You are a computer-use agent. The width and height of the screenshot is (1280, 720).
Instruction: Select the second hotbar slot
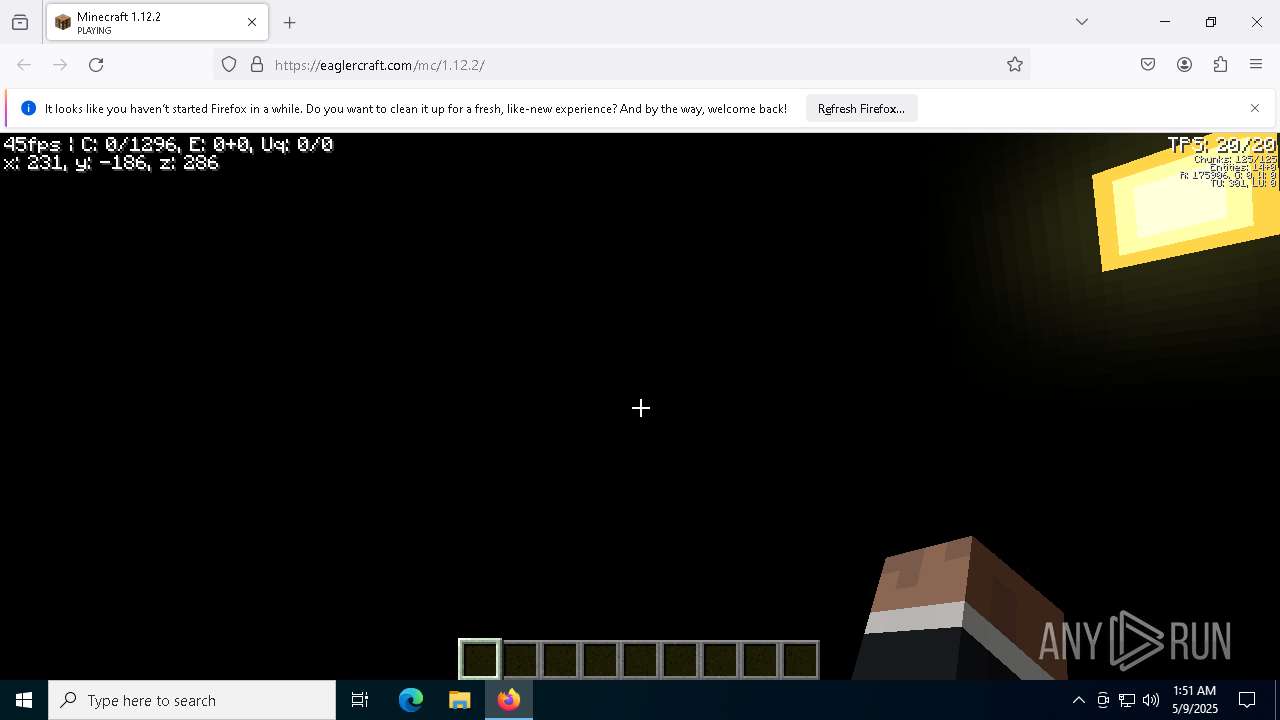click(x=520, y=660)
